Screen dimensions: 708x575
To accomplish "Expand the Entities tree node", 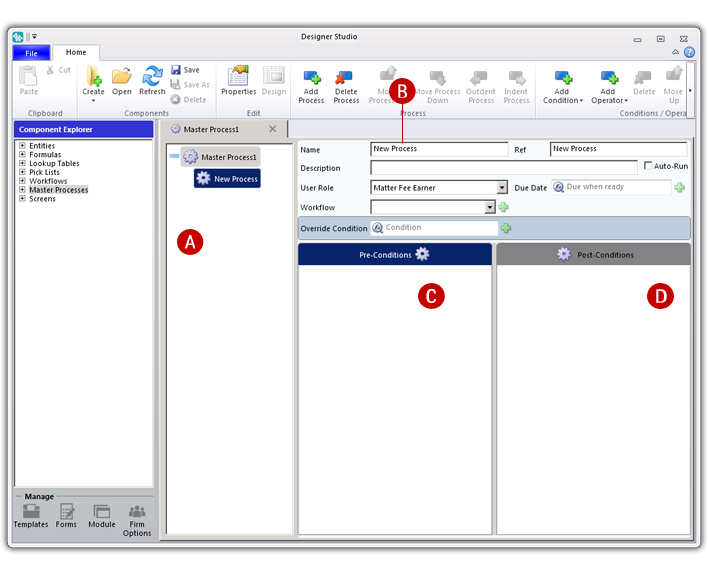I will [22, 146].
